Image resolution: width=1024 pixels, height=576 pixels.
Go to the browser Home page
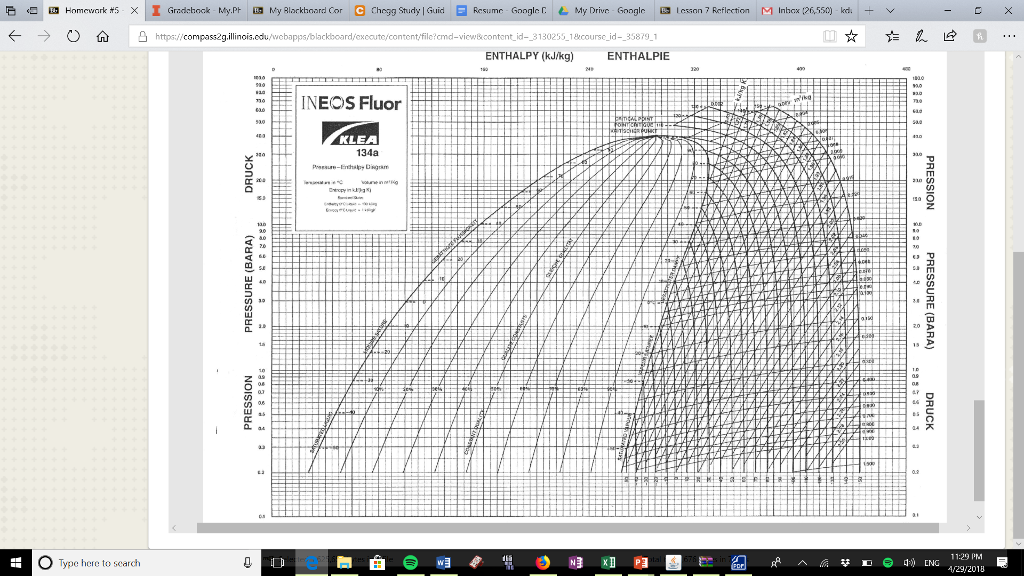[103, 36]
